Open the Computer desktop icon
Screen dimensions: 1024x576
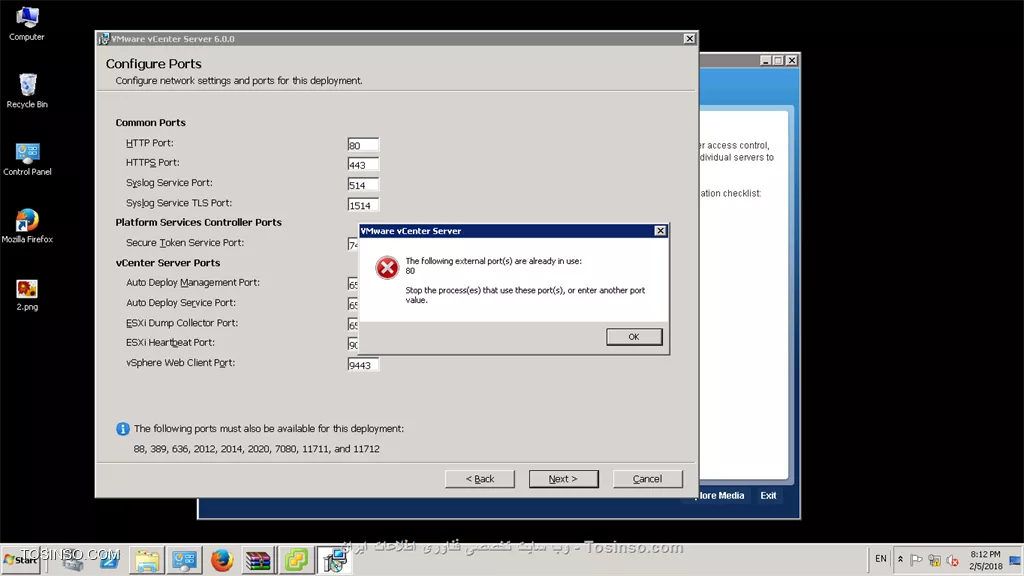pos(27,24)
